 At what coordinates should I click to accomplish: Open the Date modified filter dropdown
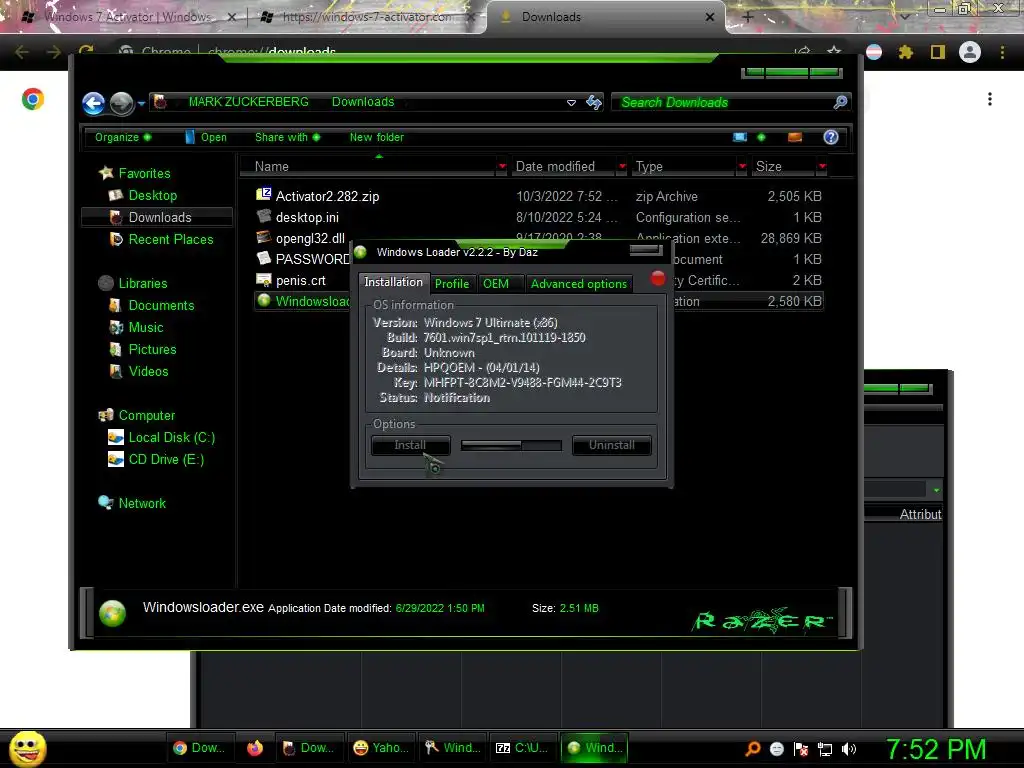tap(622, 167)
